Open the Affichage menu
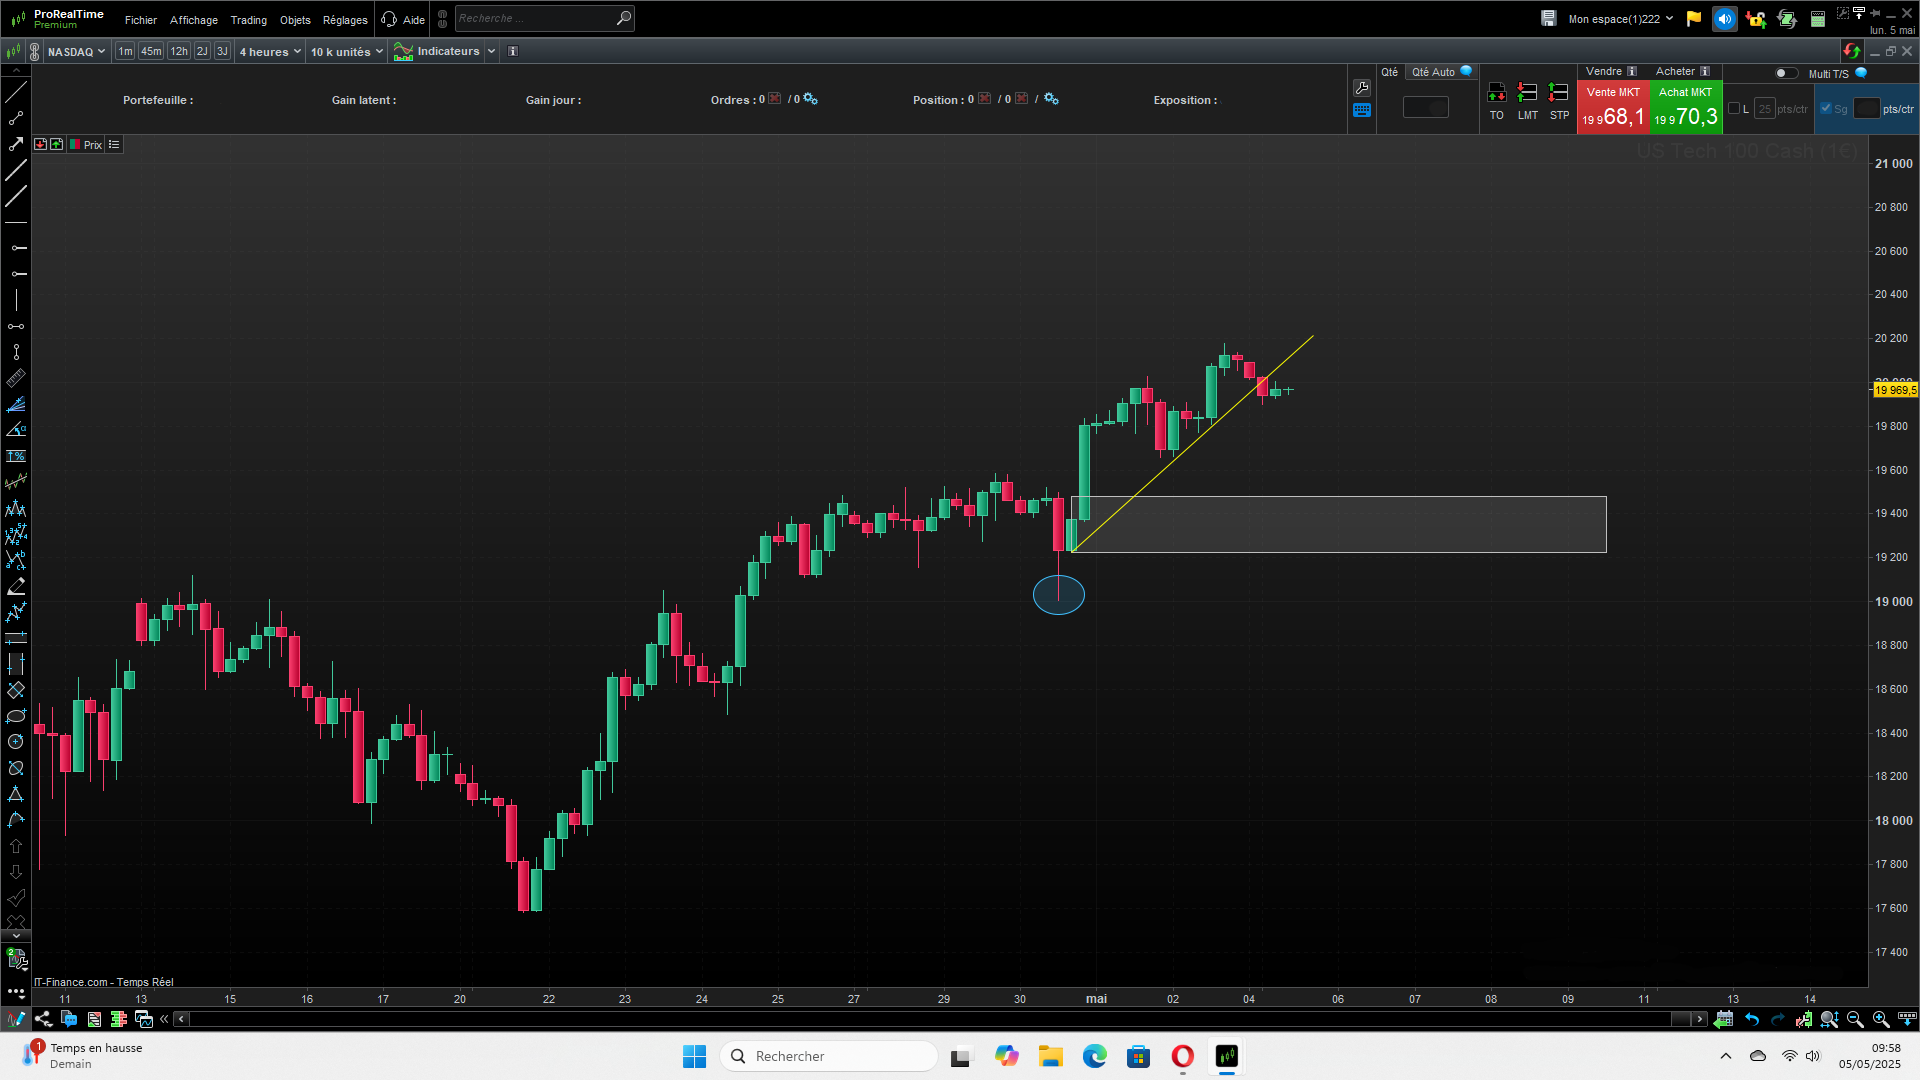The image size is (1920, 1080). 193,20
